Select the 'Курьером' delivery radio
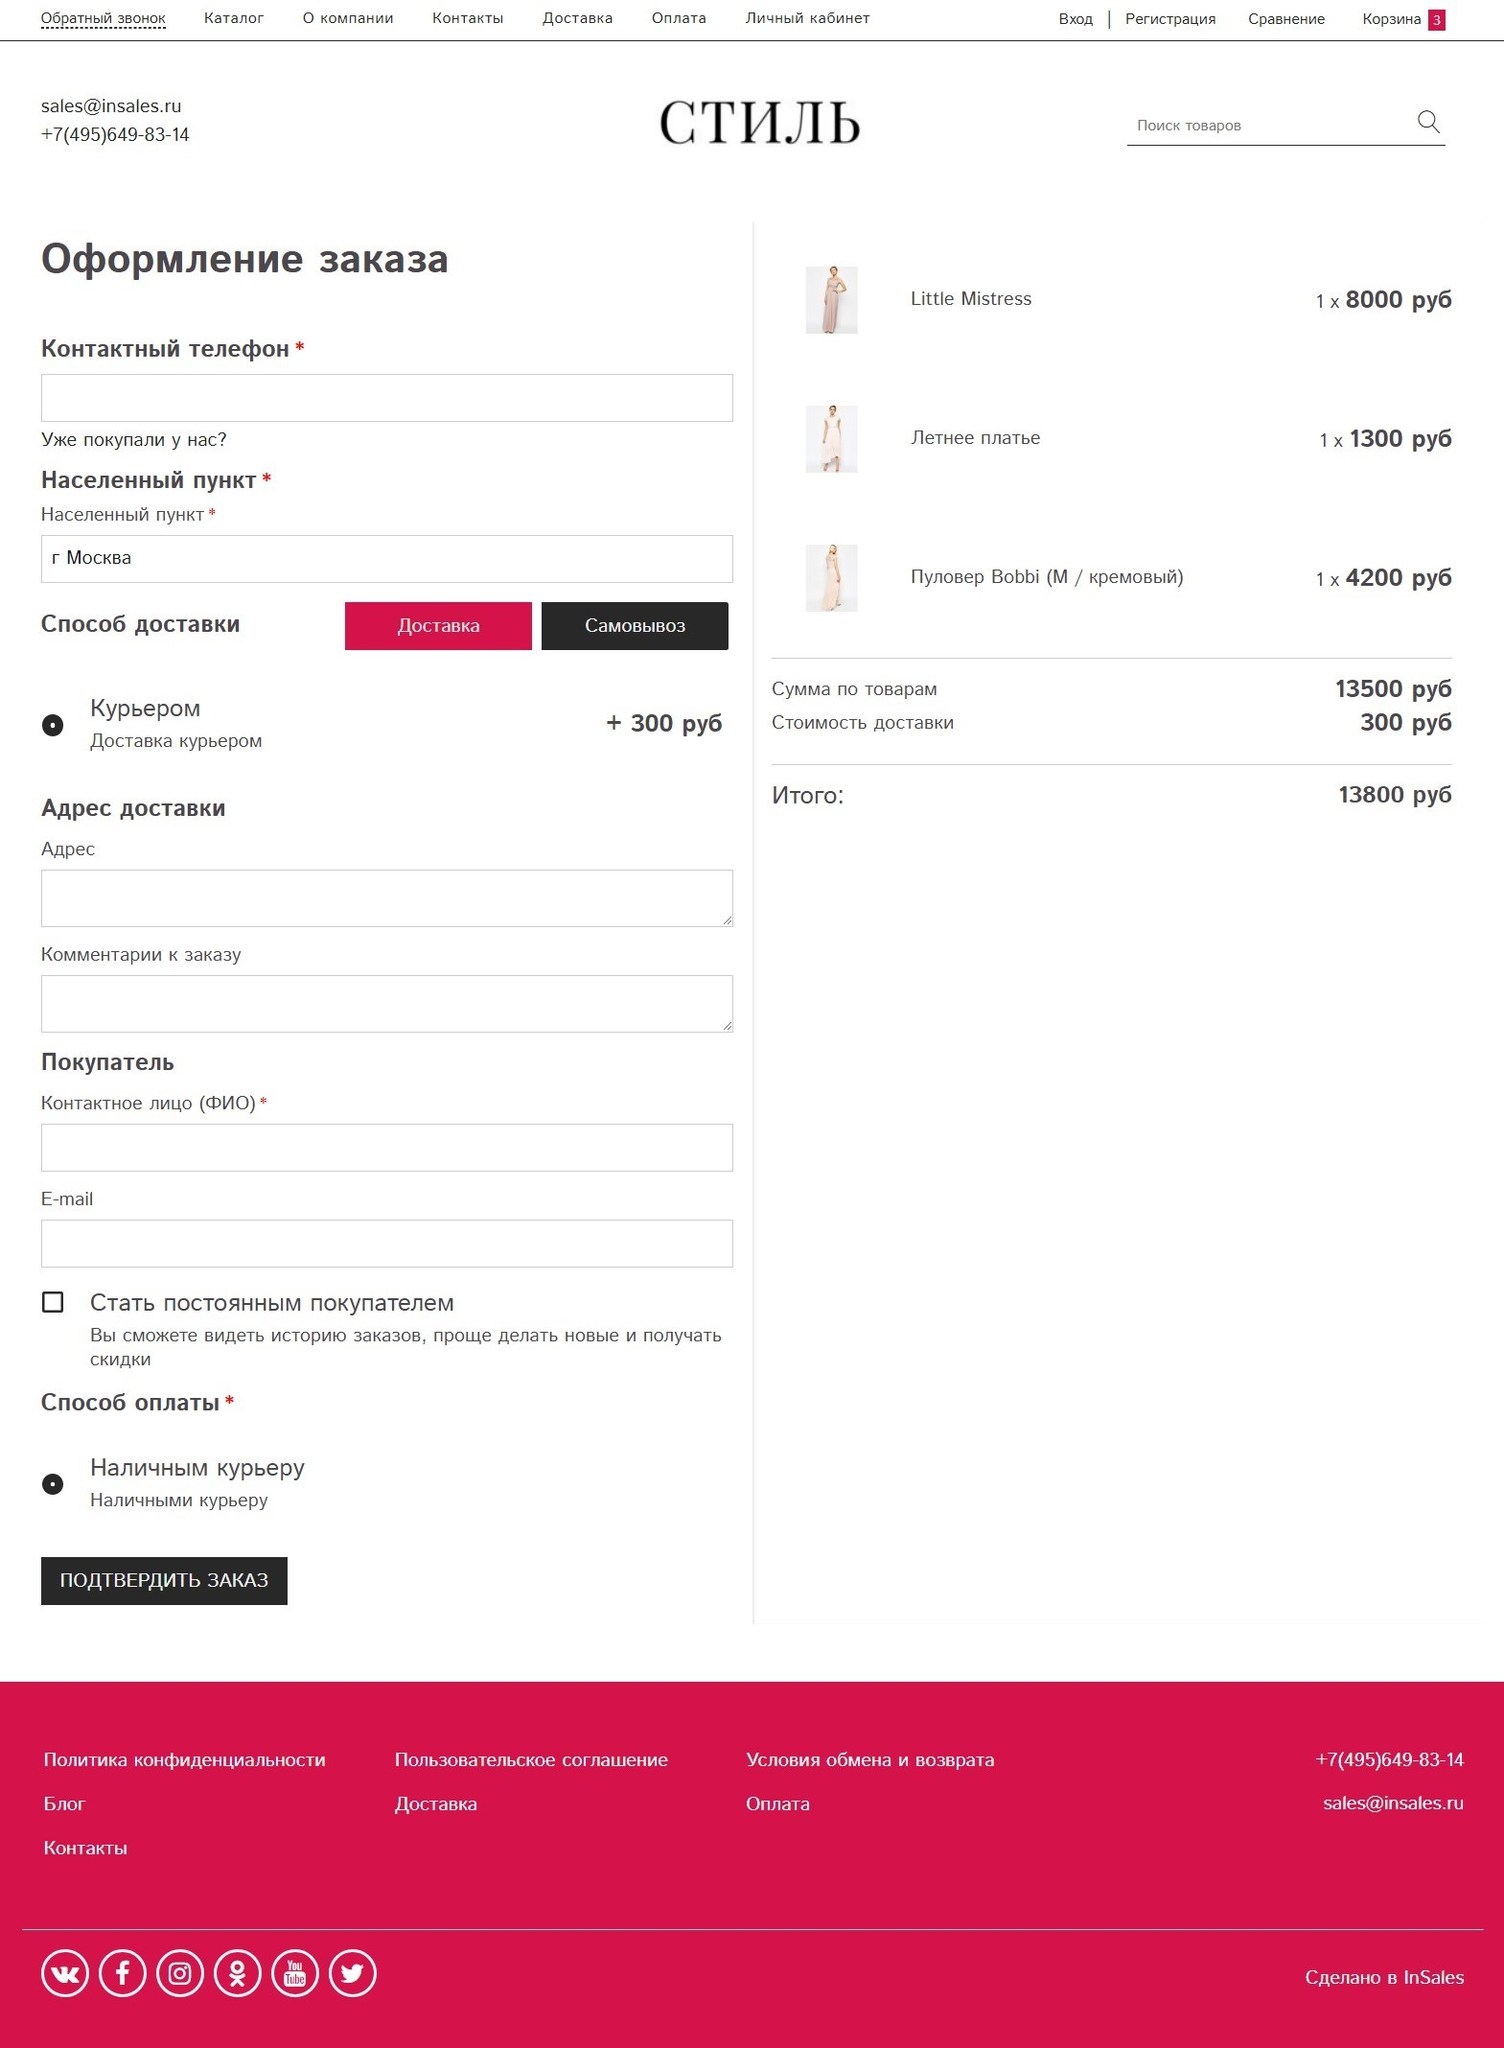The height and width of the screenshot is (2048, 1504). coord(53,725)
